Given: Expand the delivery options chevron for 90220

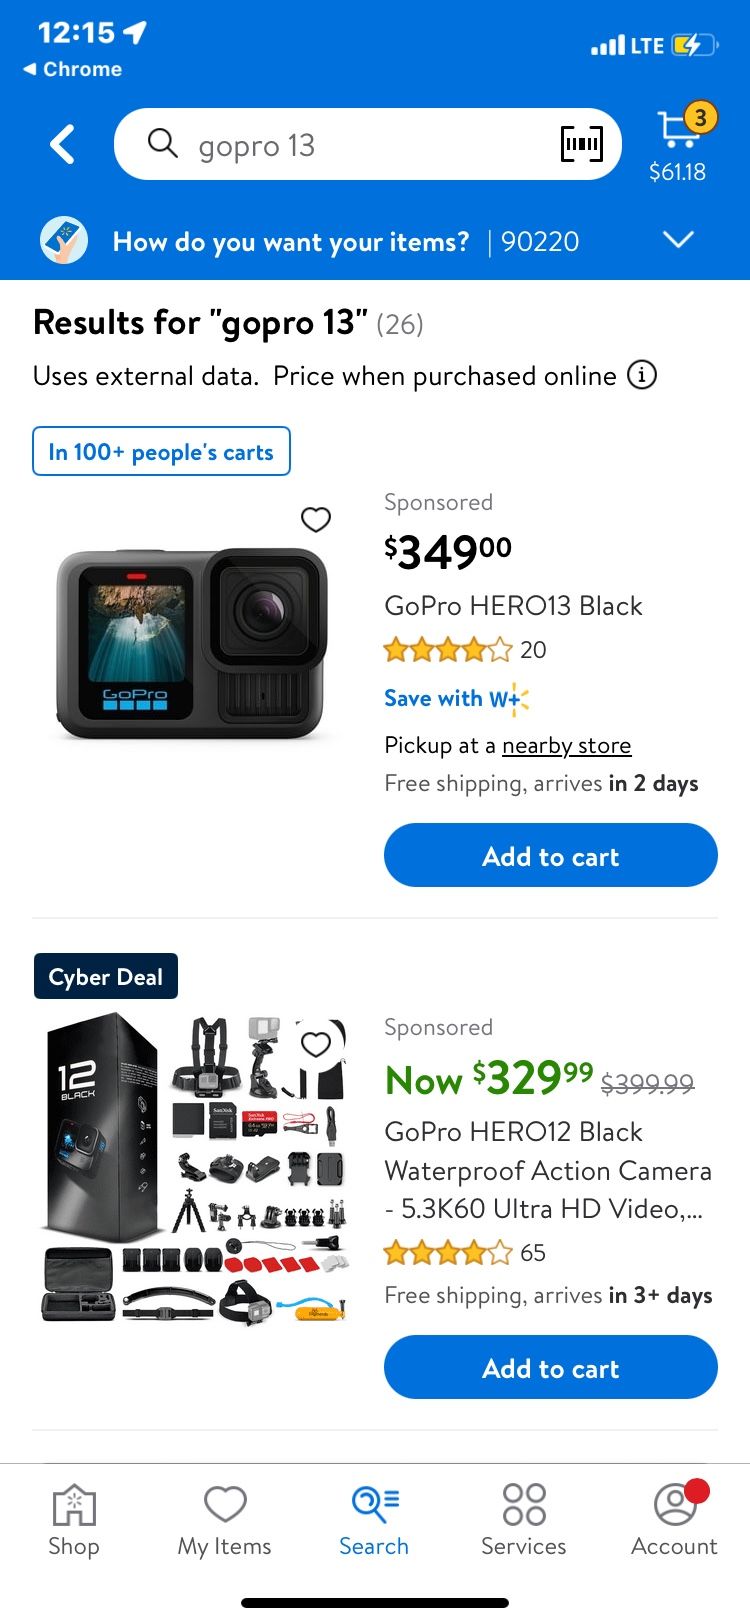Looking at the screenshot, I should tap(678, 240).
